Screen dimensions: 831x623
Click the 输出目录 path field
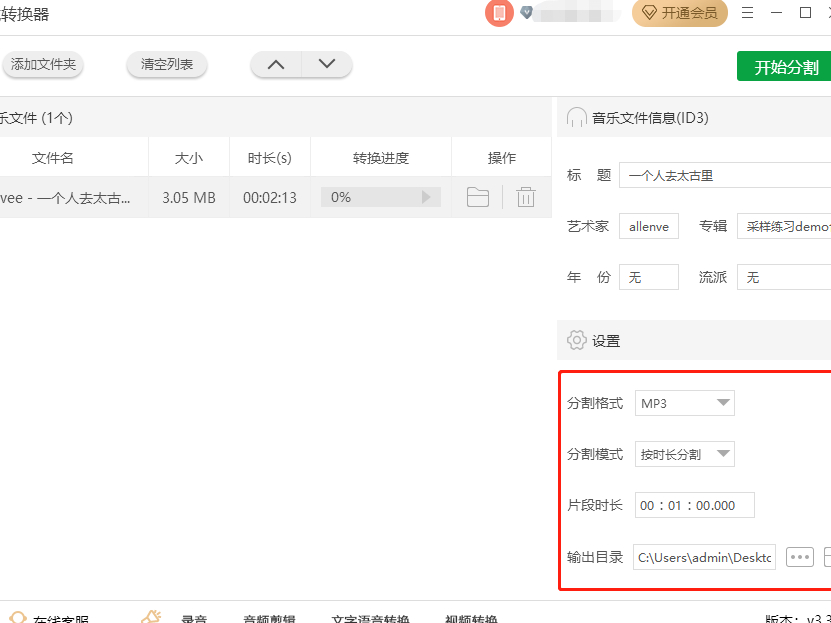(704, 557)
